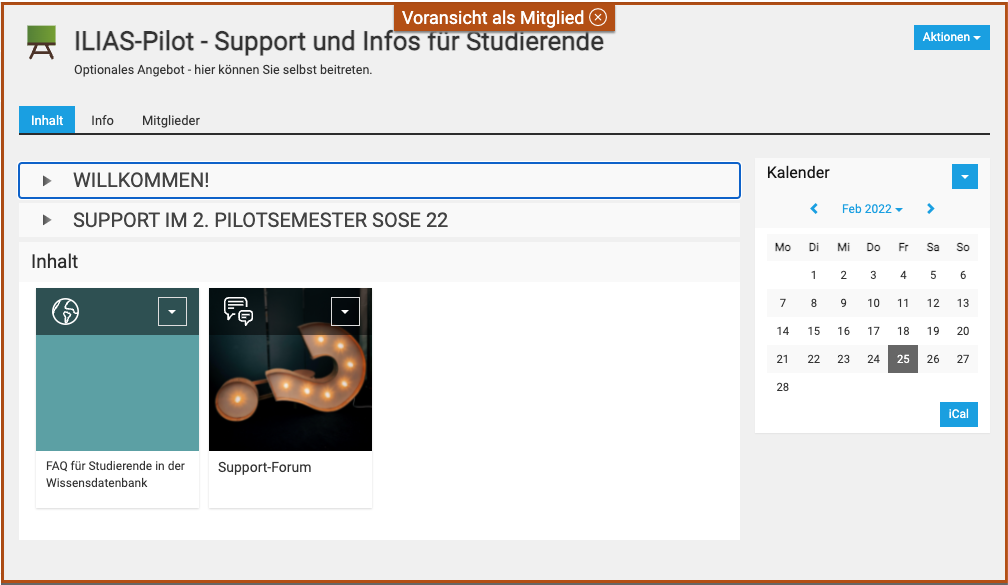Open the Kalender block options dropdown

click(x=964, y=177)
